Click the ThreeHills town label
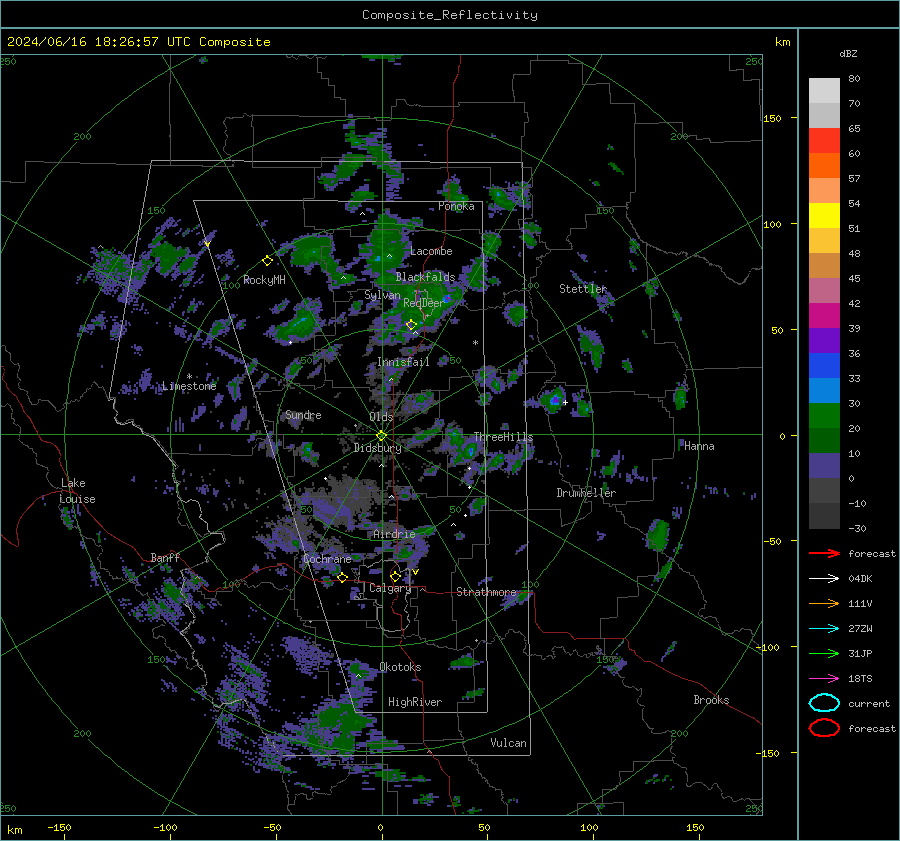 [x=503, y=437]
